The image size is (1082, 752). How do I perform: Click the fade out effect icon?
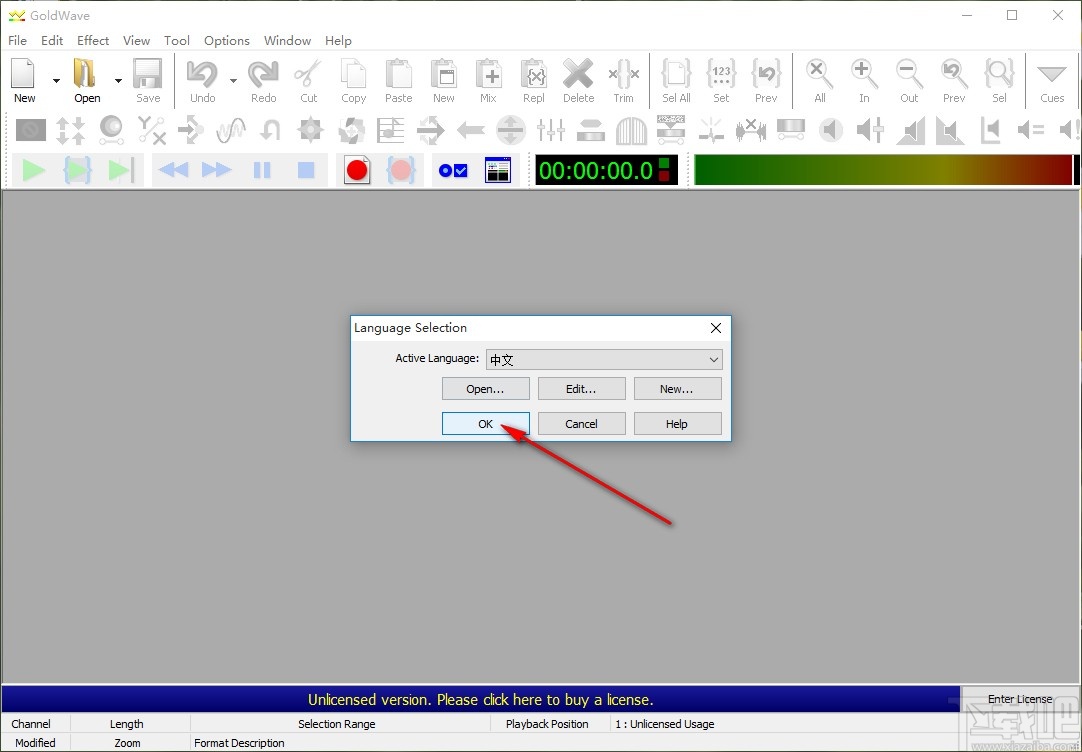(950, 130)
